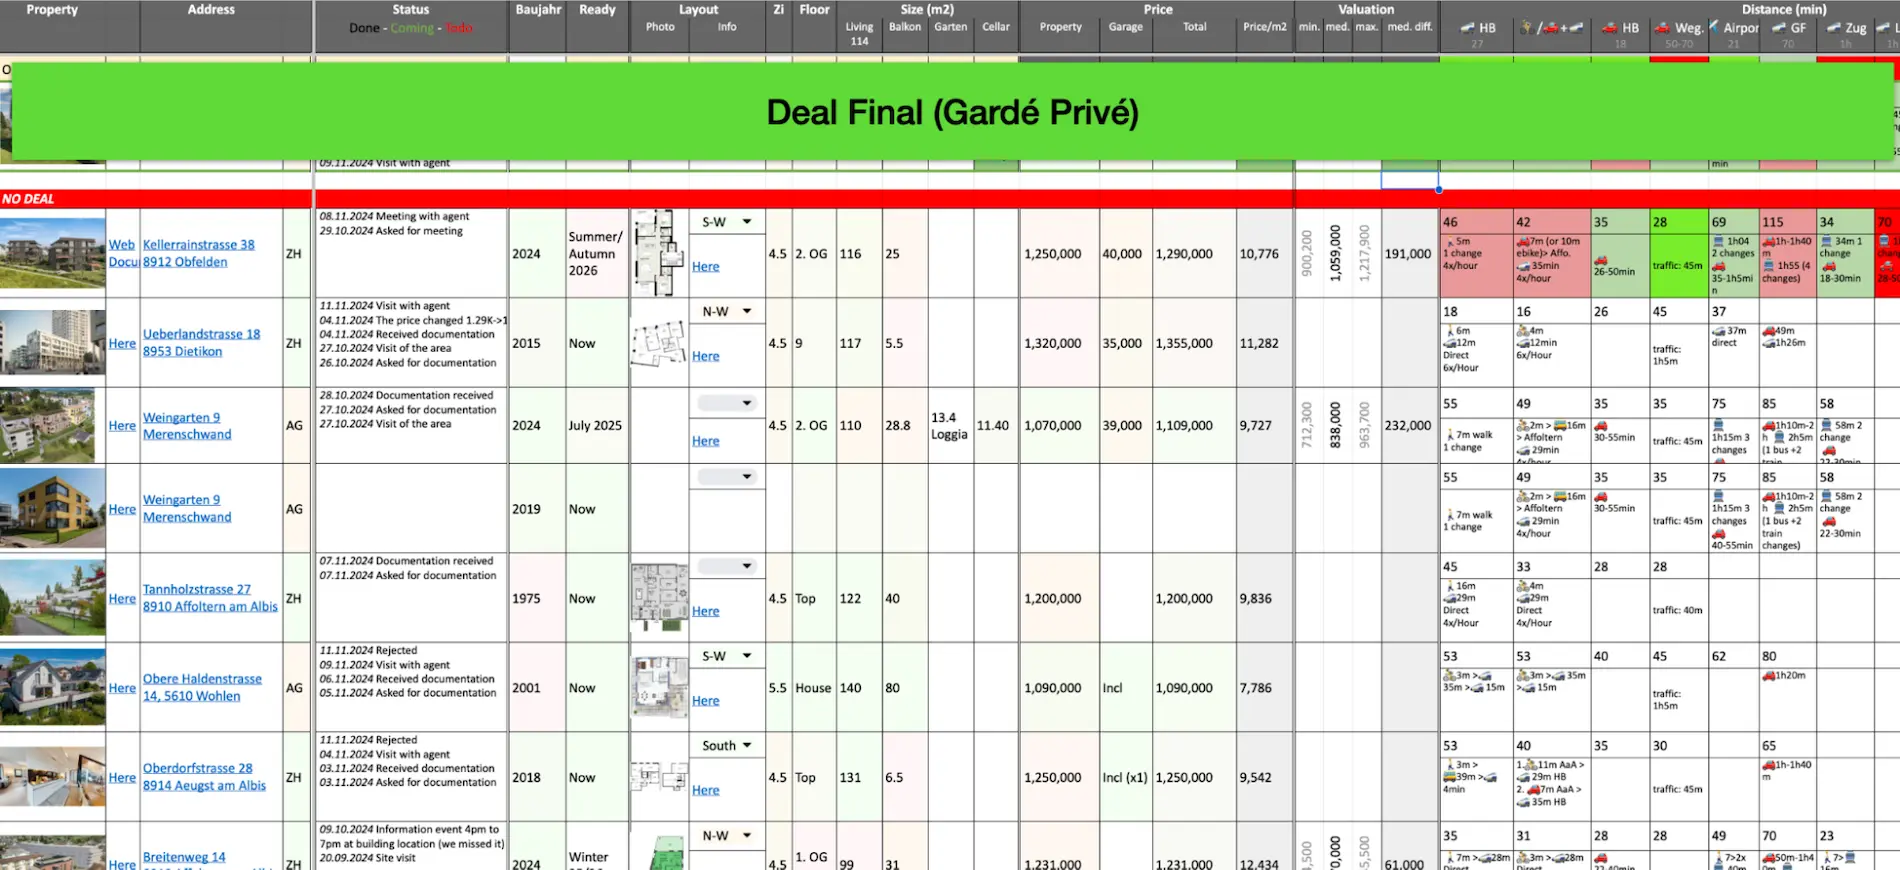Screen dimensions: 1900x870
Task: Open the Kellerrainstrasse 38 address link
Action: click(198, 253)
